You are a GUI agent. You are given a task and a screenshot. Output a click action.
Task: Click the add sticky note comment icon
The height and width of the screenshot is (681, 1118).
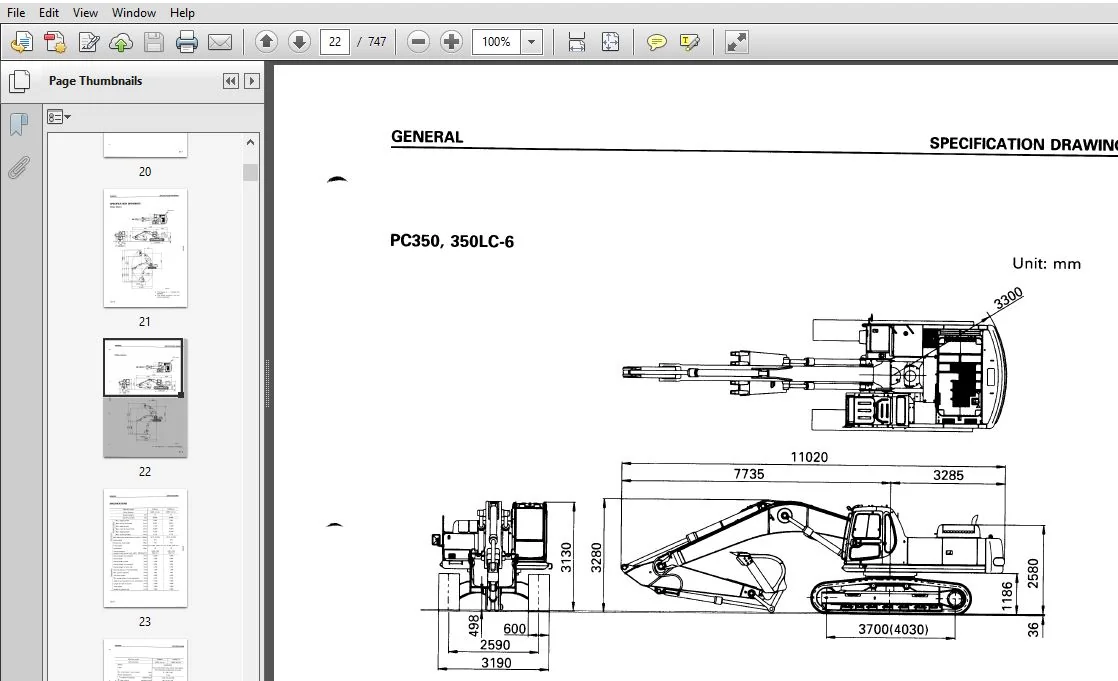pyautogui.click(x=656, y=42)
